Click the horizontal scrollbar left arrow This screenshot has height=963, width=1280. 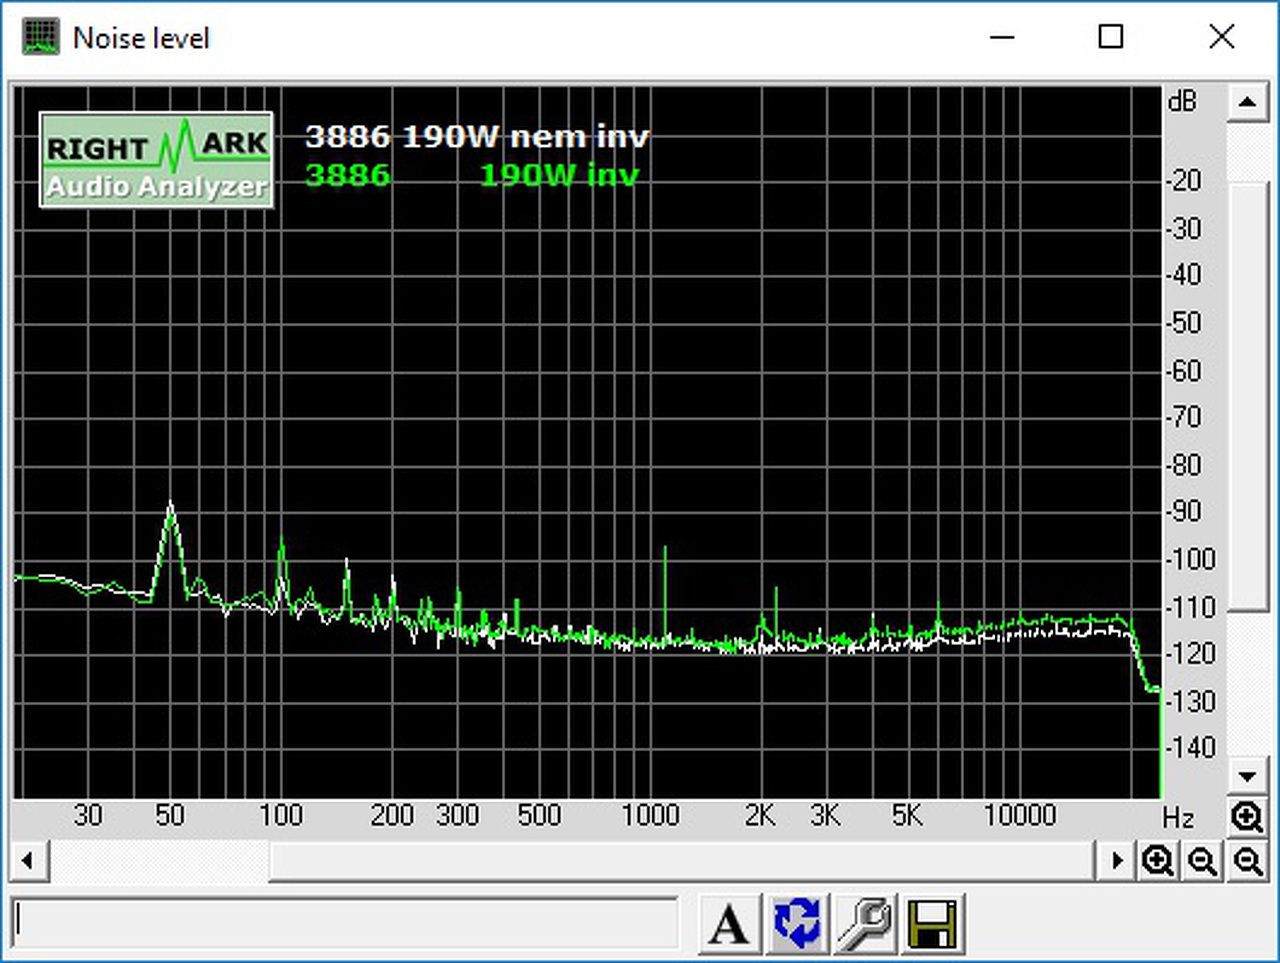29,861
